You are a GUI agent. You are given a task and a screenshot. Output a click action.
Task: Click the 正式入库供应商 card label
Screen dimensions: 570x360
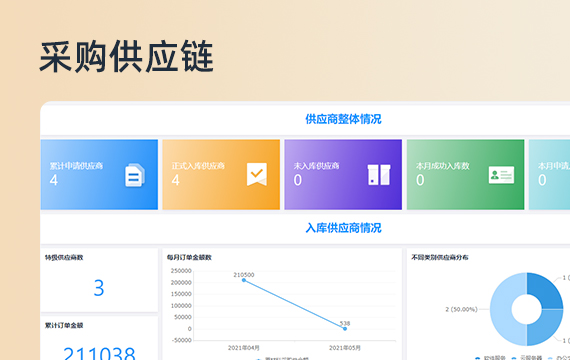tap(198, 166)
